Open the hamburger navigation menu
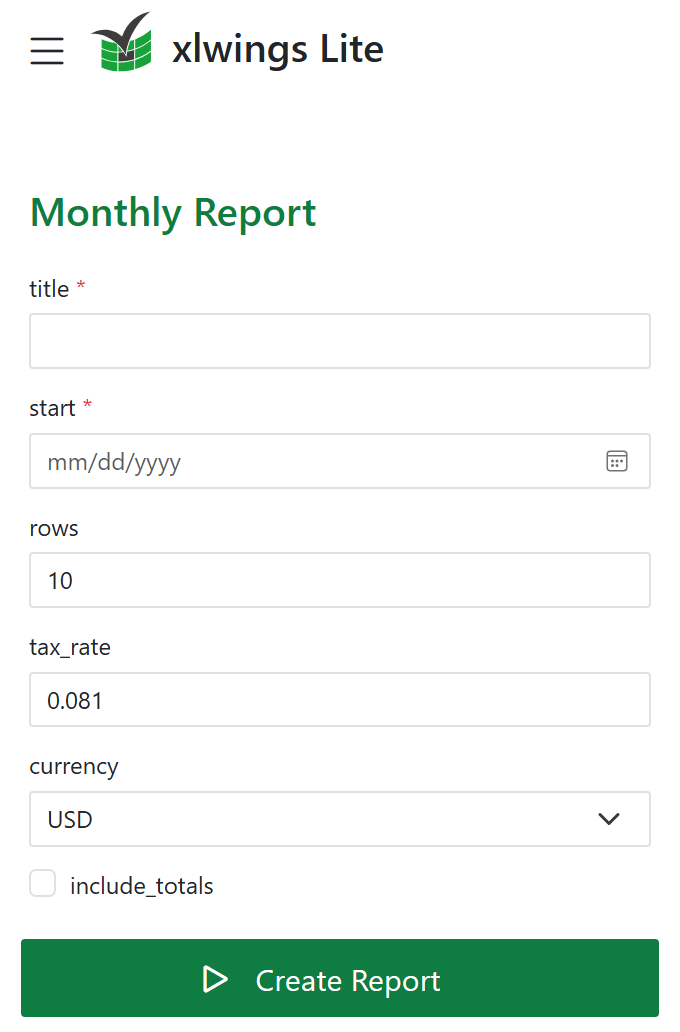 47,51
